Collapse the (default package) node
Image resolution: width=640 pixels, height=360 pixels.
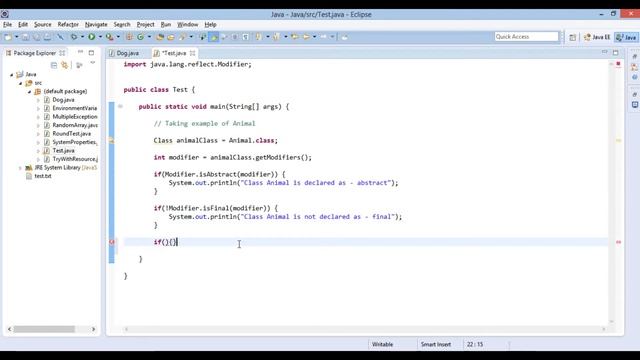point(29,92)
